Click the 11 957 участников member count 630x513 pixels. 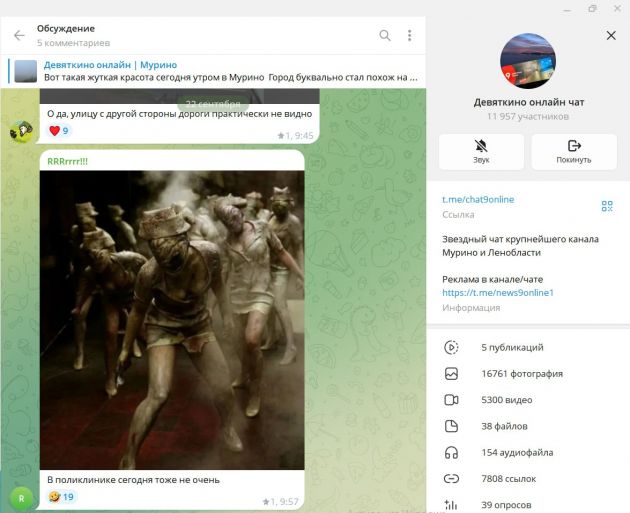pos(528,116)
